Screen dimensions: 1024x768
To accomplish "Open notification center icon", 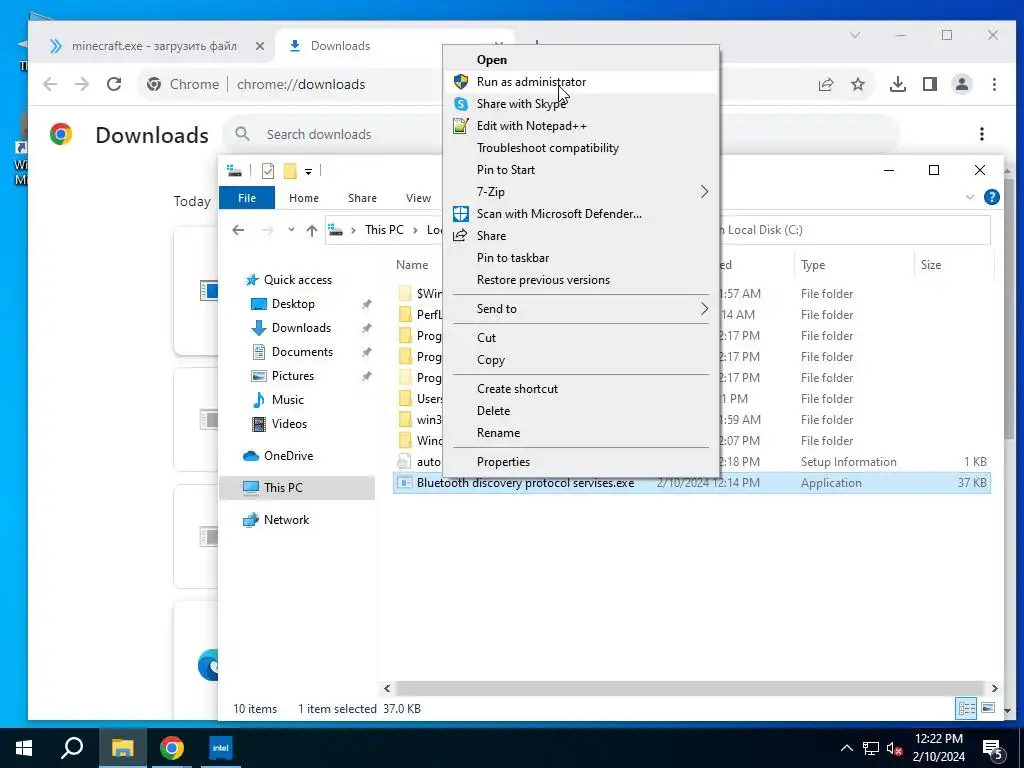I will [x=993, y=750].
